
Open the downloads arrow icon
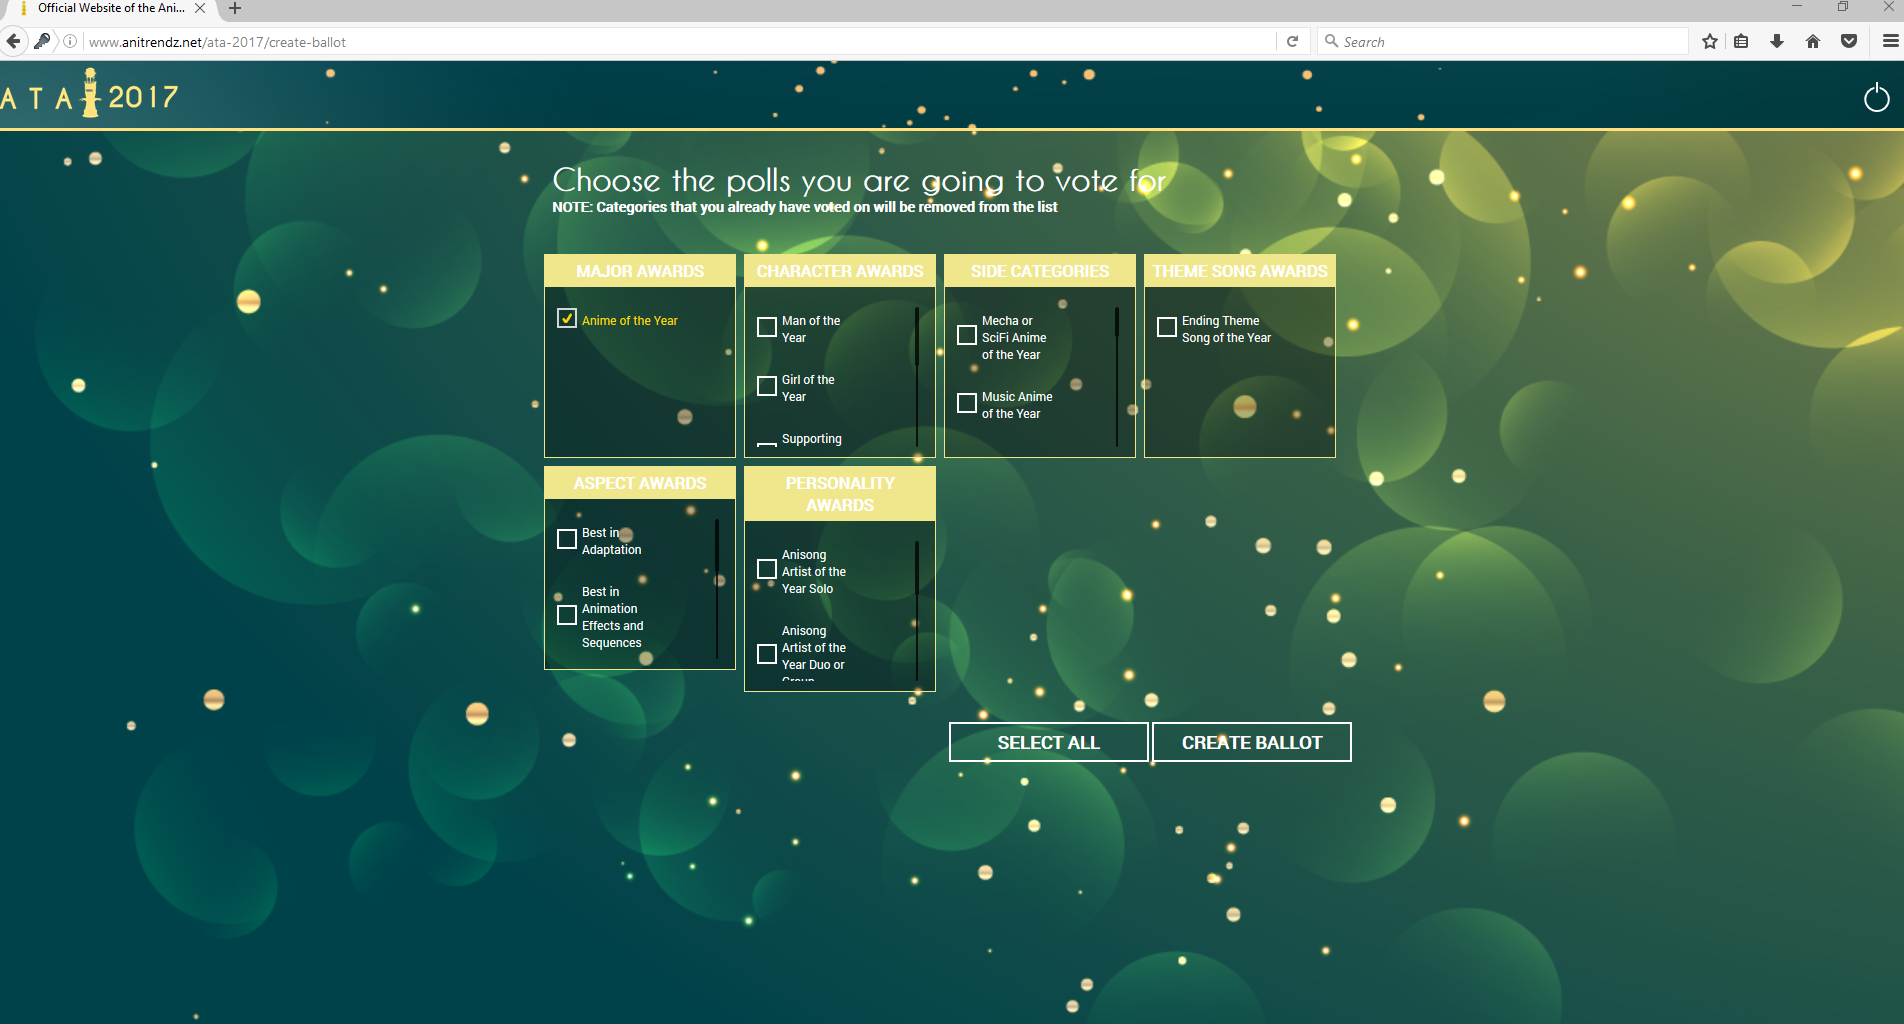coord(1777,41)
